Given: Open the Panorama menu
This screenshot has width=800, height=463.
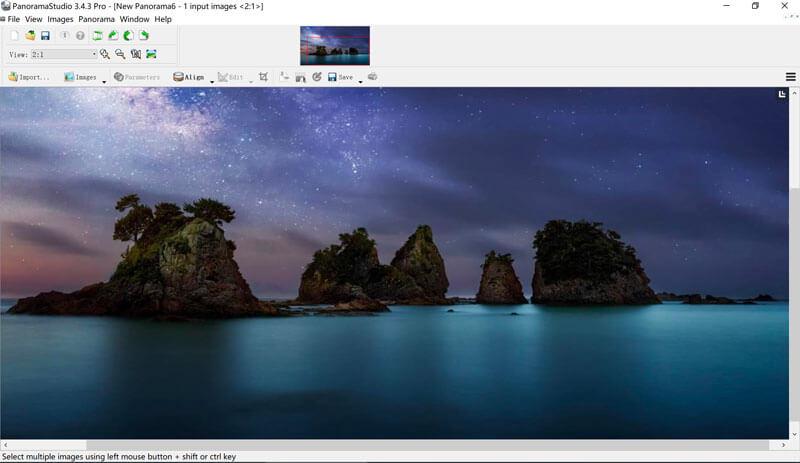Looking at the screenshot, I should (96, 19).
